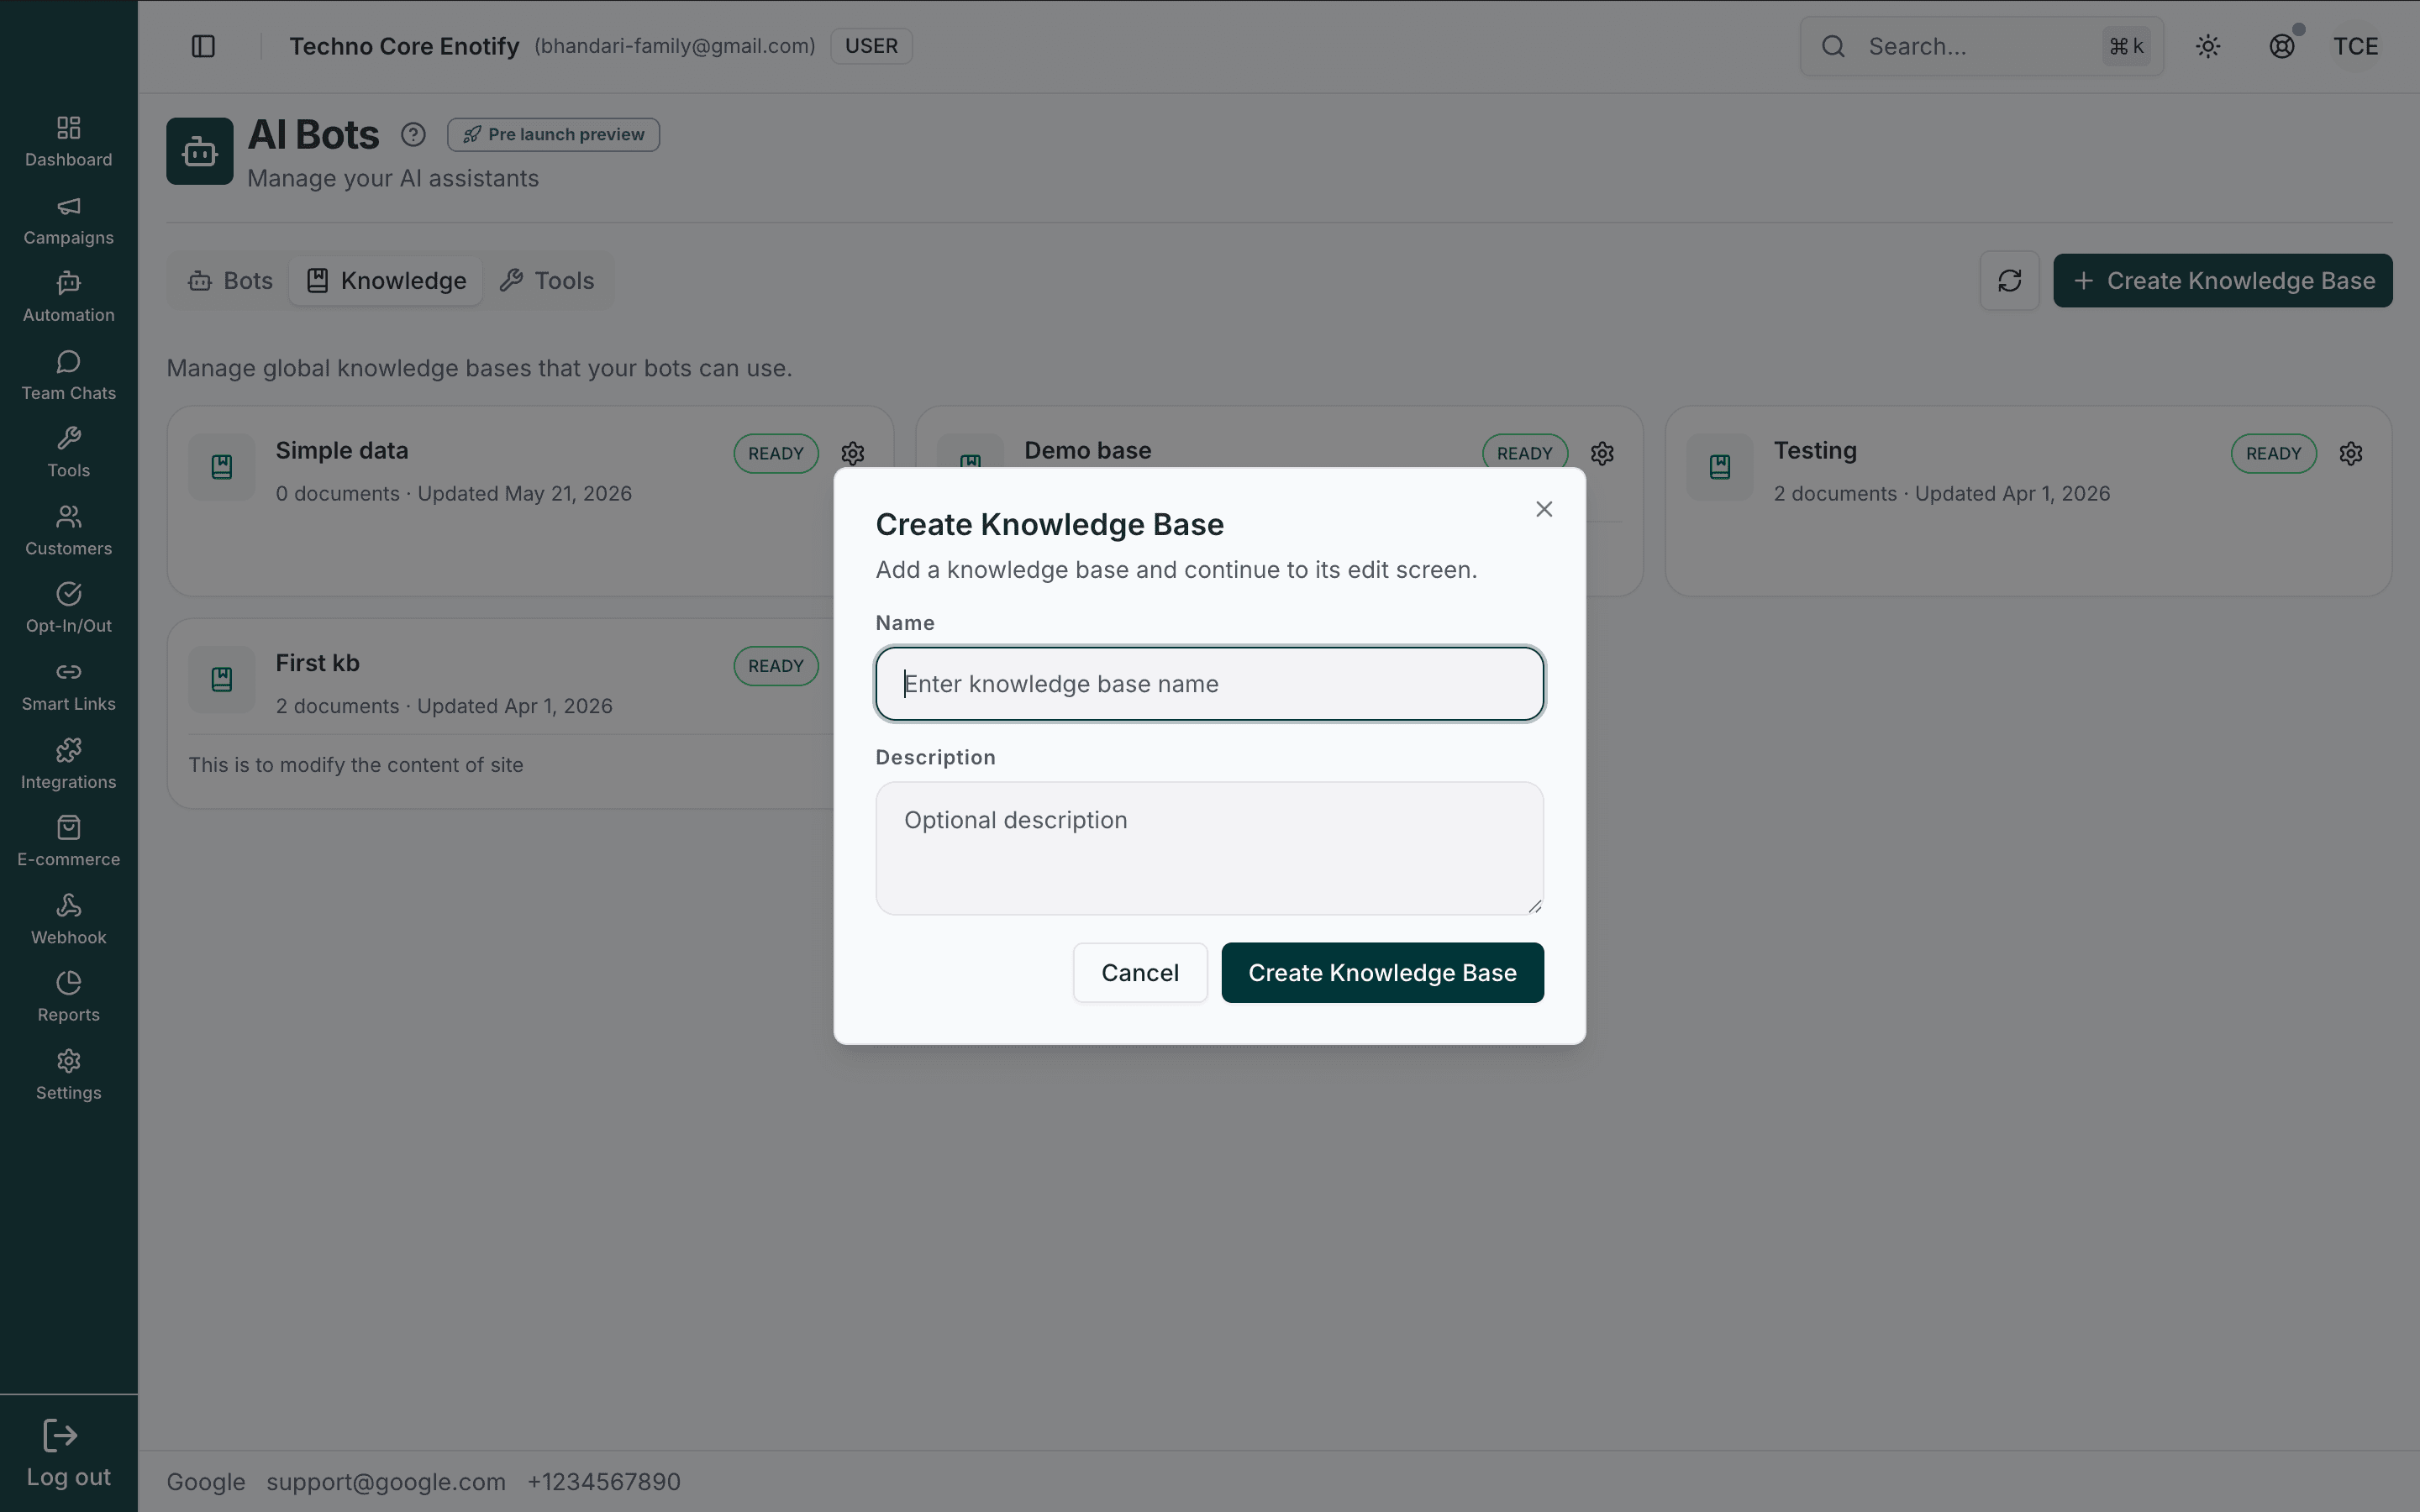Viewport: 2420px width, 1512px height.
Task: Switch to the Knowledge tab
Action: tap(386, 281)
